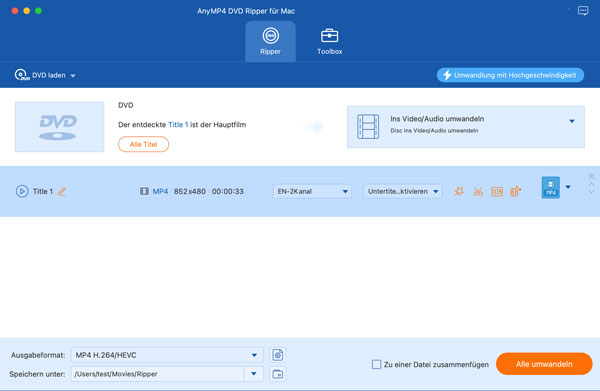Open the feedback chat icon

point(583,11)
